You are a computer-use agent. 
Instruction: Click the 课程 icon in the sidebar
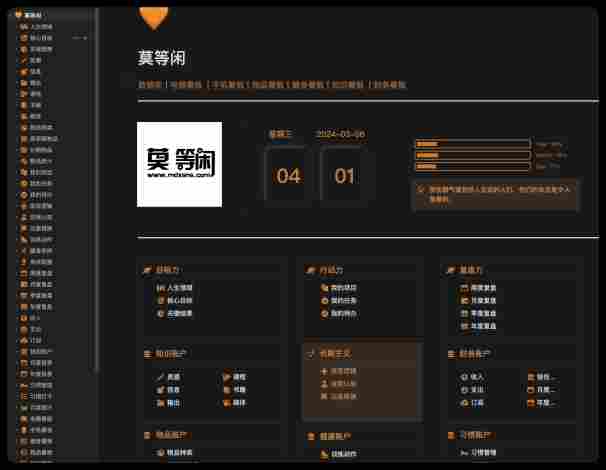24,94
